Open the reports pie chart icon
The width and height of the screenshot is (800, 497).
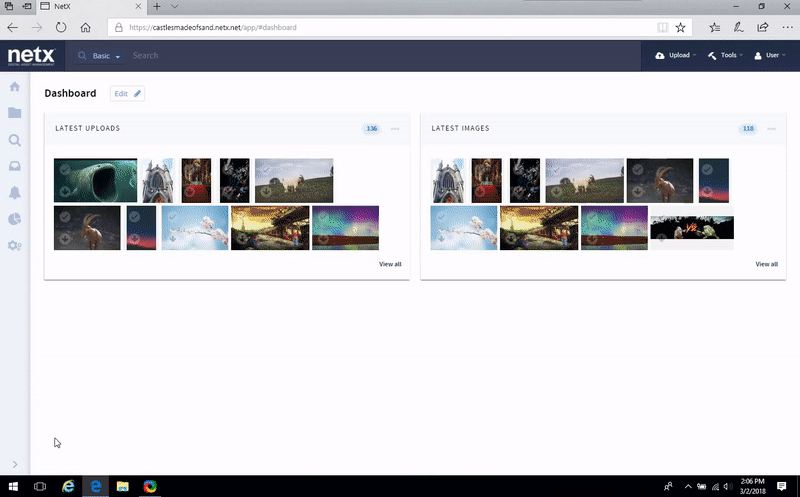[14, 219]
